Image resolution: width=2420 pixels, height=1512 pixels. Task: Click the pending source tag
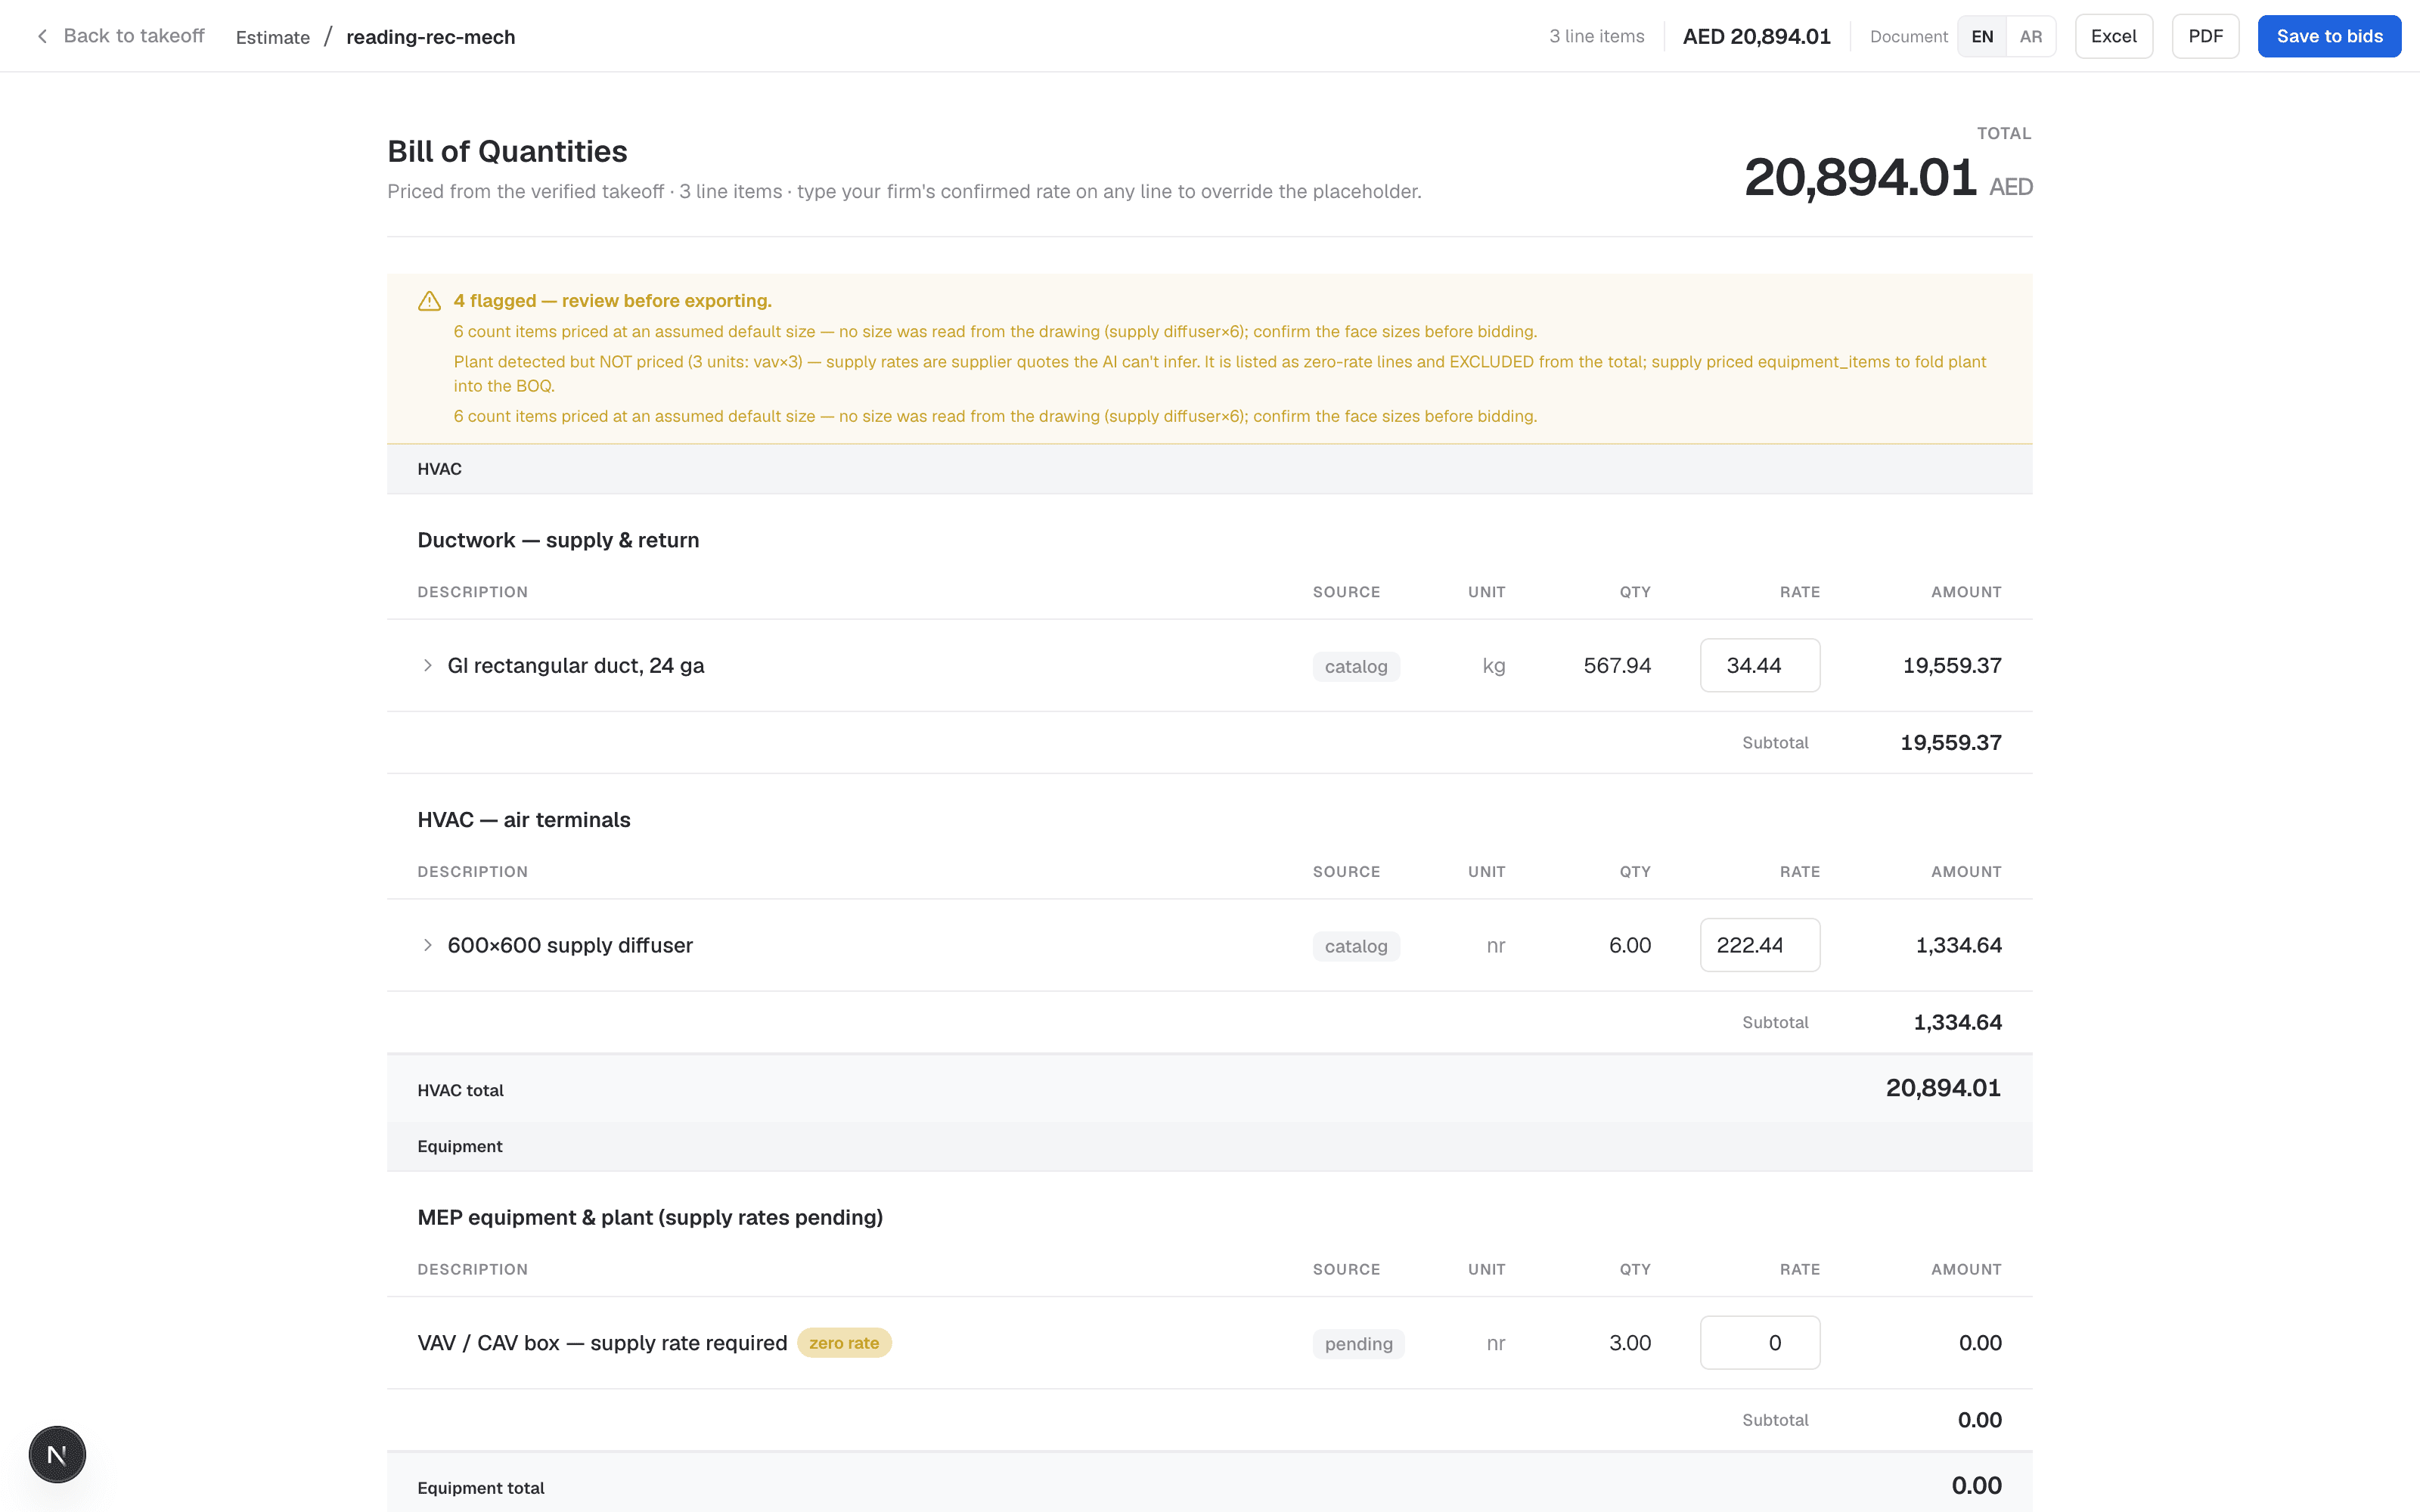pos(1358,1344)
